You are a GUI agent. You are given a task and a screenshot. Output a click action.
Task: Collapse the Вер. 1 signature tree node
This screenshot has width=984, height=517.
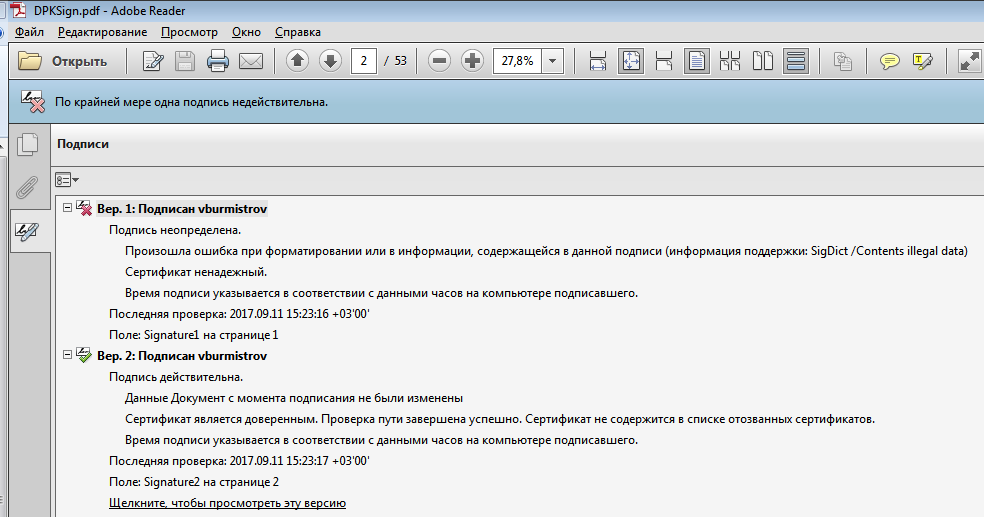[x=67, y=207]
